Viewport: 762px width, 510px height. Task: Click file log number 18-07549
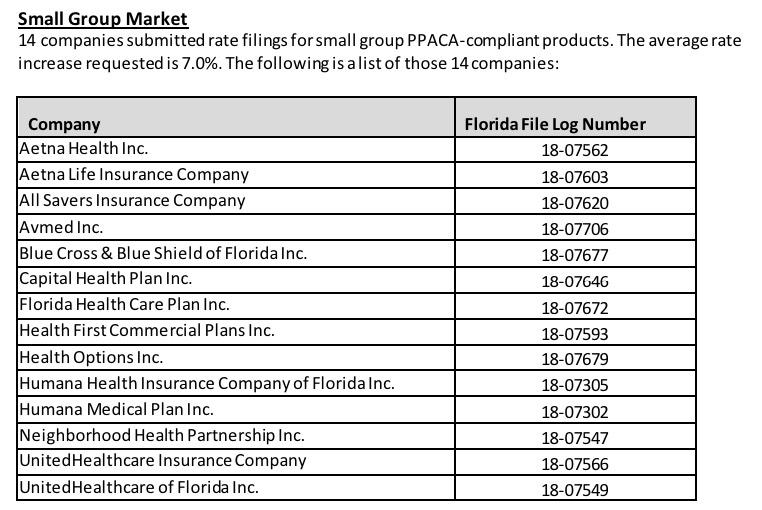pyautogui.click(x=574, y=490)
